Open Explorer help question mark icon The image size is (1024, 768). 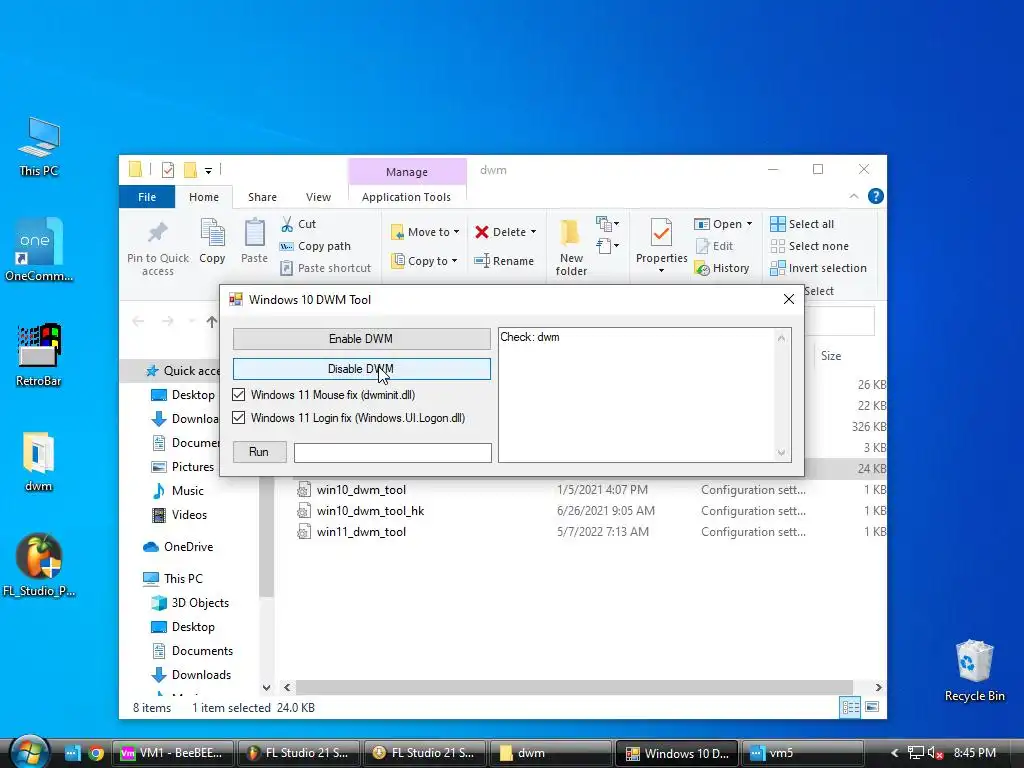pyautogui.click(x=876, y=196)
